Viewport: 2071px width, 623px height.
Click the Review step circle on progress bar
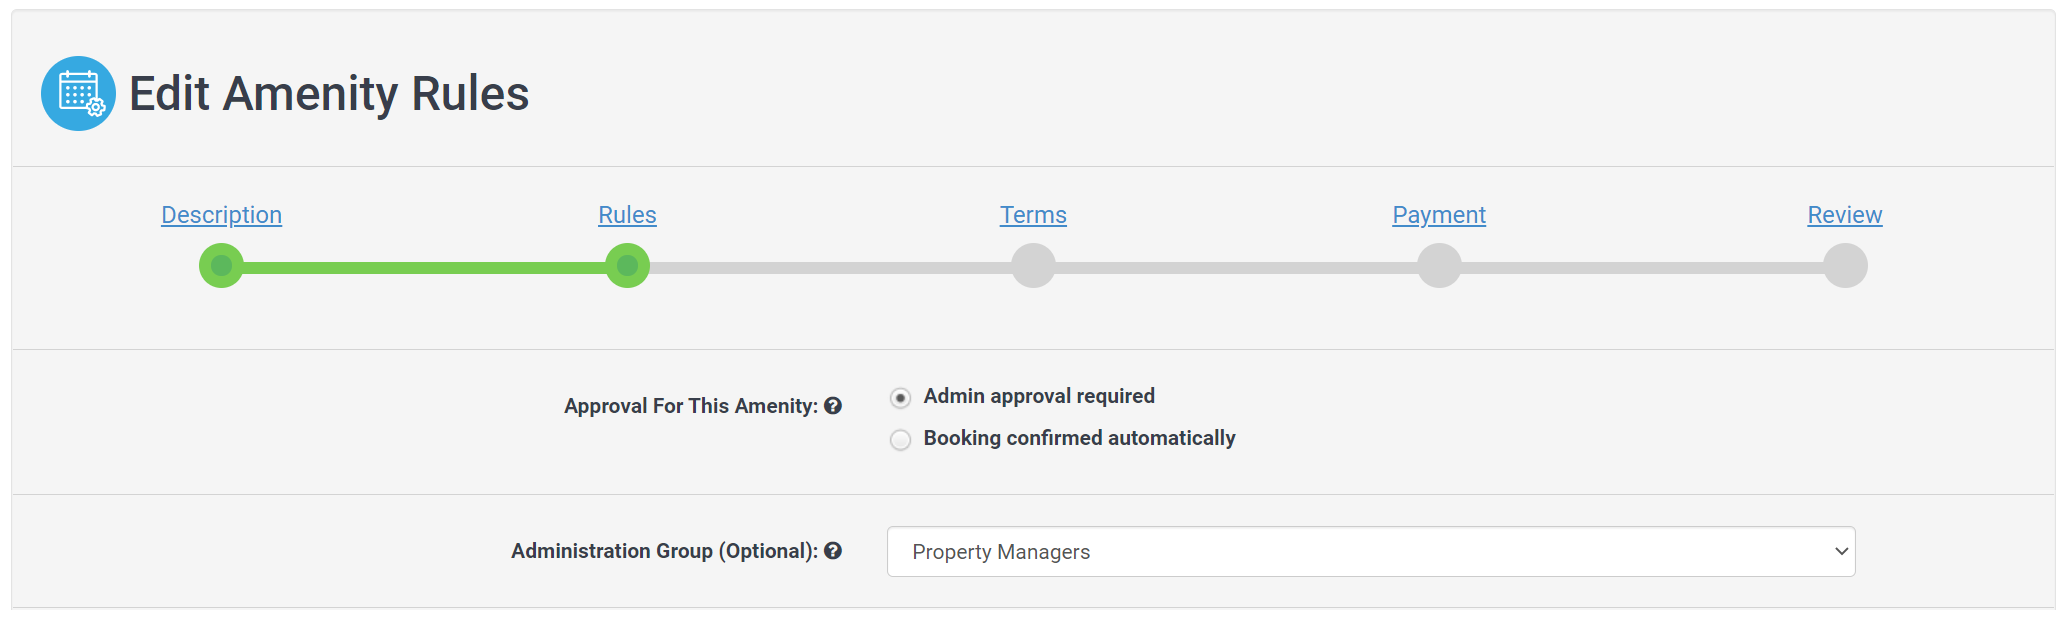[1845, 266]
